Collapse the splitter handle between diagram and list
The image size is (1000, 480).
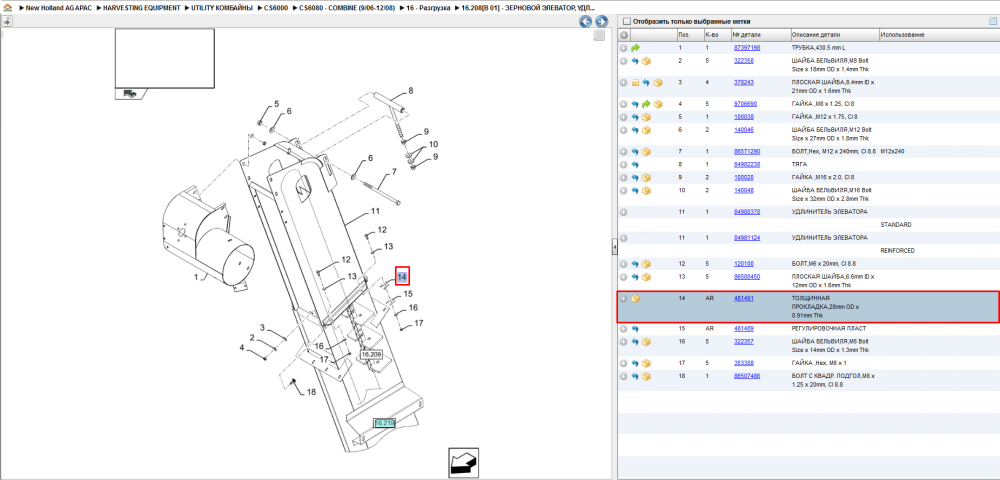[615, 245]
